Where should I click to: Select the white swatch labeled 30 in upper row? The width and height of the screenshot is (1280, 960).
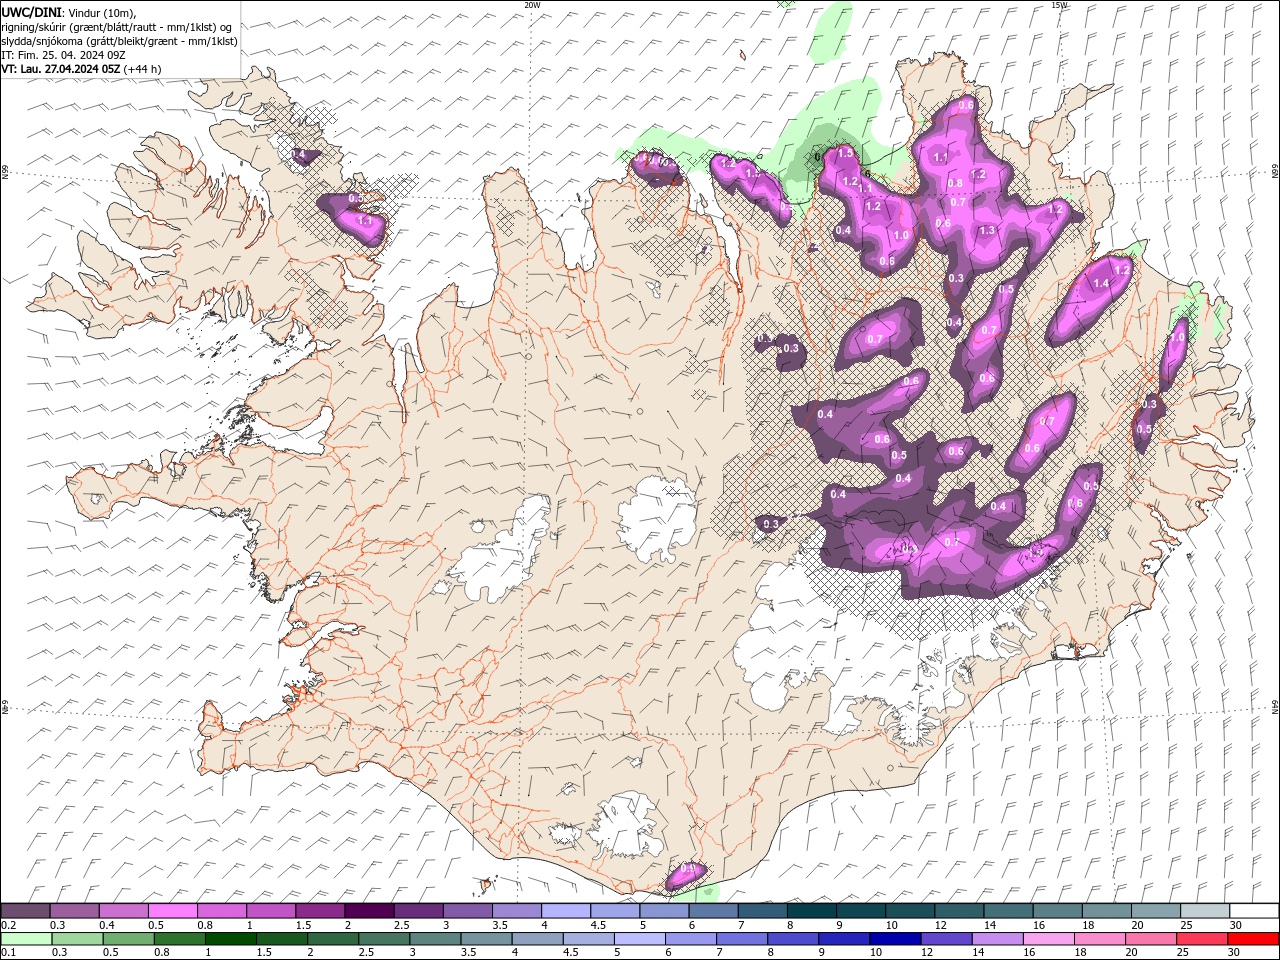pyautogui.click(x=1254, y=911)
